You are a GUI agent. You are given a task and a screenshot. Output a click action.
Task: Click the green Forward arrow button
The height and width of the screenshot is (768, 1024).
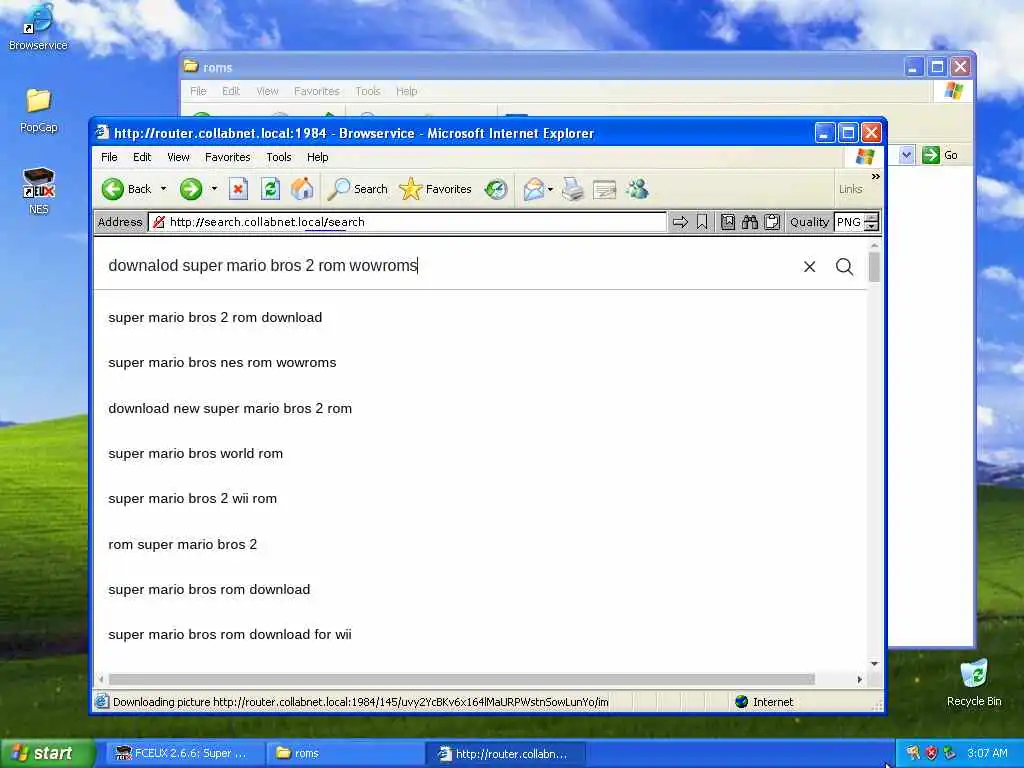[191, 189]
